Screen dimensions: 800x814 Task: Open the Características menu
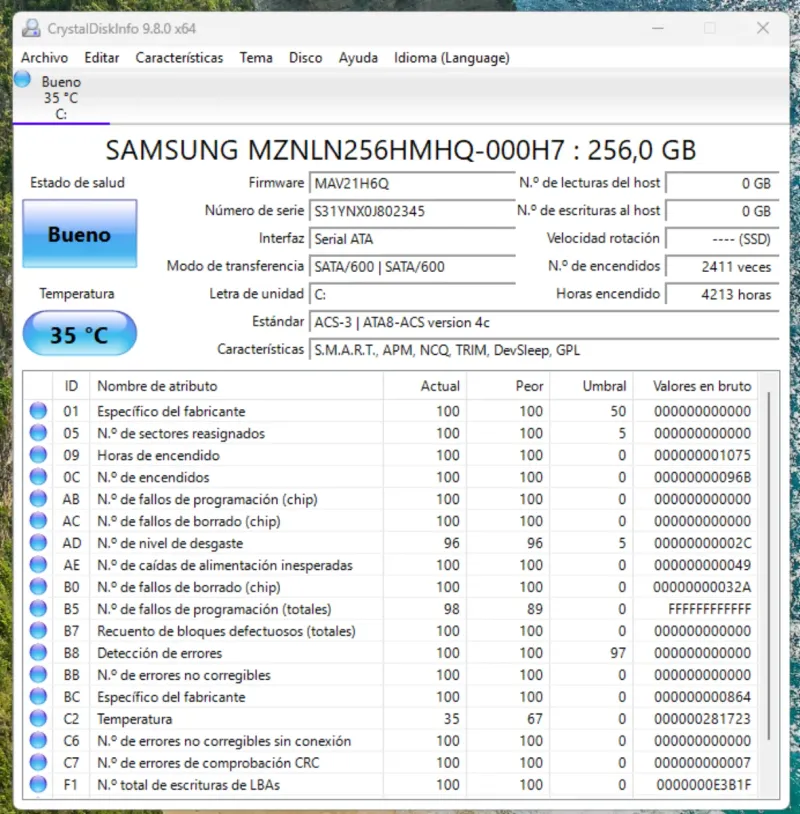(x=179, y=58)
